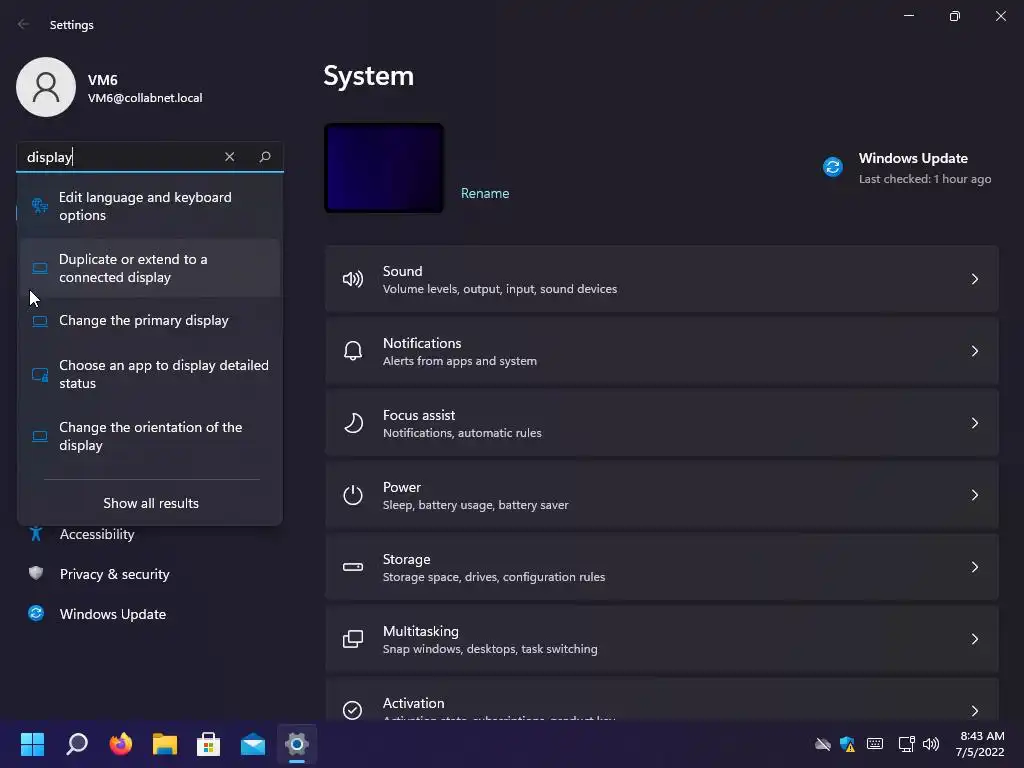This screenshot has height=768, width=1024.
Task: Click the Activation checkmark icon
Action: click(x=353, y=710)
